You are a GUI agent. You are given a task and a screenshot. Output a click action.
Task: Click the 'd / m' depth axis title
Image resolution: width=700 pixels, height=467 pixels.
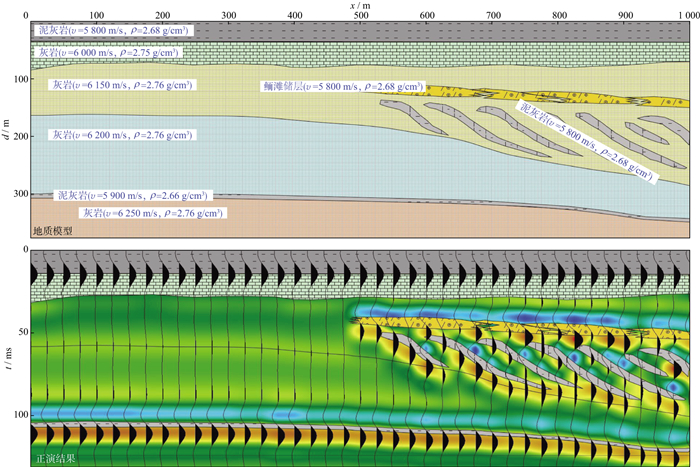[7, 131]
